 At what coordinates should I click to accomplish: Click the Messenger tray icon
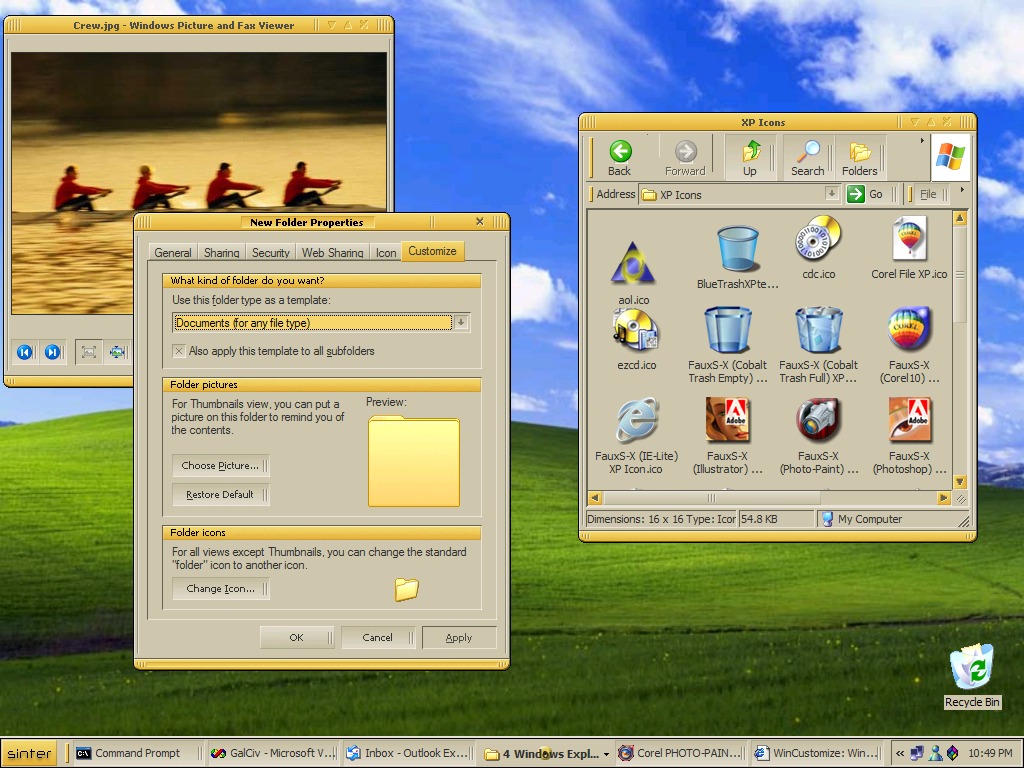click(x=935, y=753)
